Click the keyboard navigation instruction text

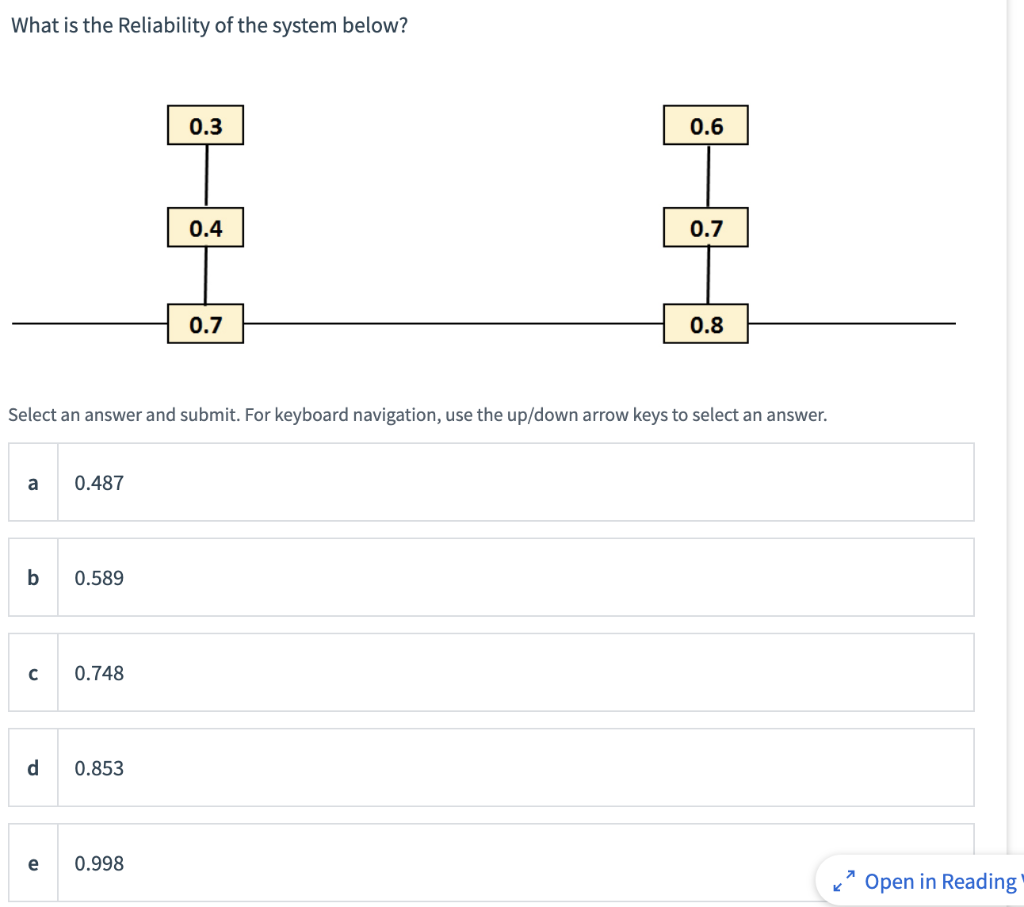point(417,414)
